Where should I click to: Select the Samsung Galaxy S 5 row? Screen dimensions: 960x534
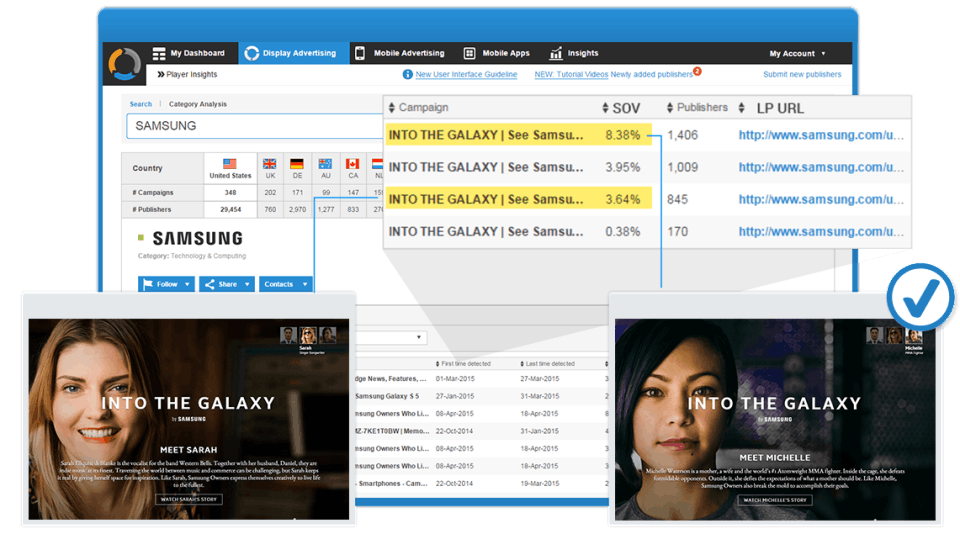pyautogui.click(x=482, y=396)
